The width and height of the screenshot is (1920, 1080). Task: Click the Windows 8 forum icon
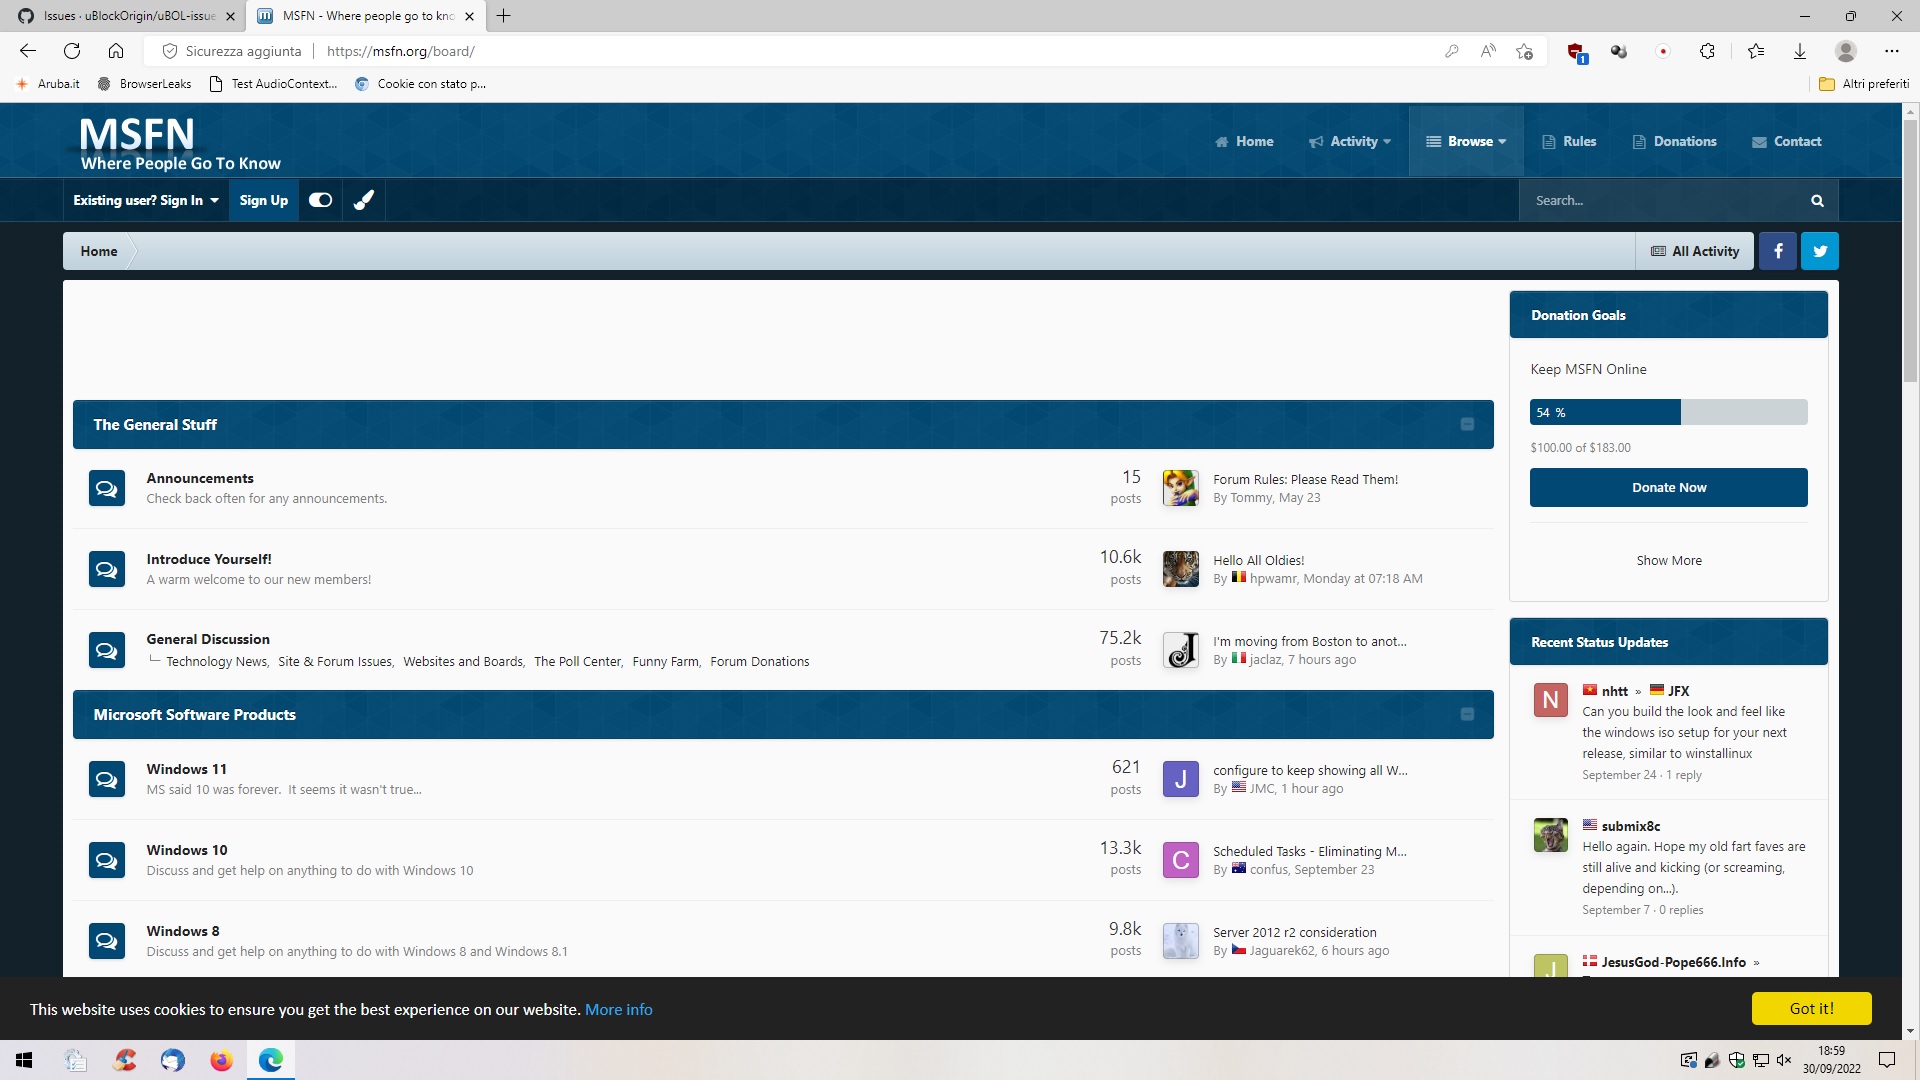(x=107, y=941)
